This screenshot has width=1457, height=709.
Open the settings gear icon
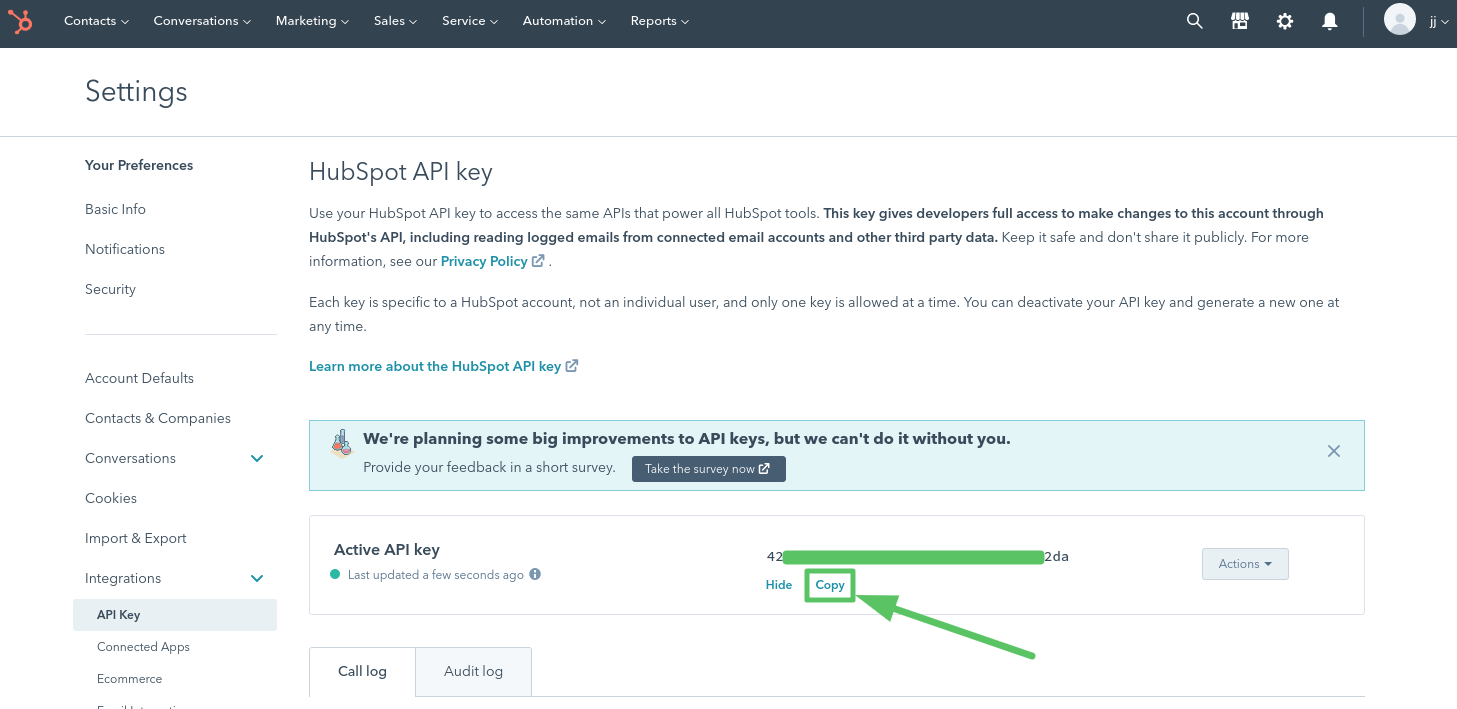coord(1285,21)
